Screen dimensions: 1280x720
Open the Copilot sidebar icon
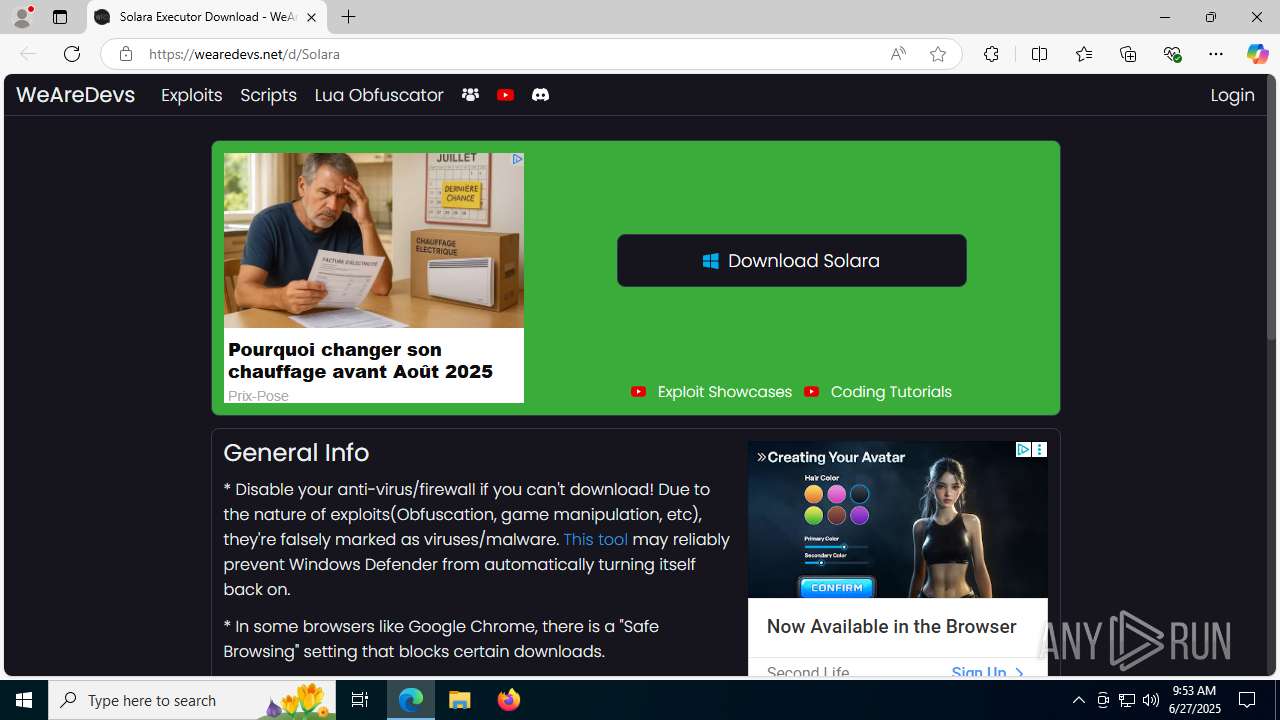point(1257,54)
